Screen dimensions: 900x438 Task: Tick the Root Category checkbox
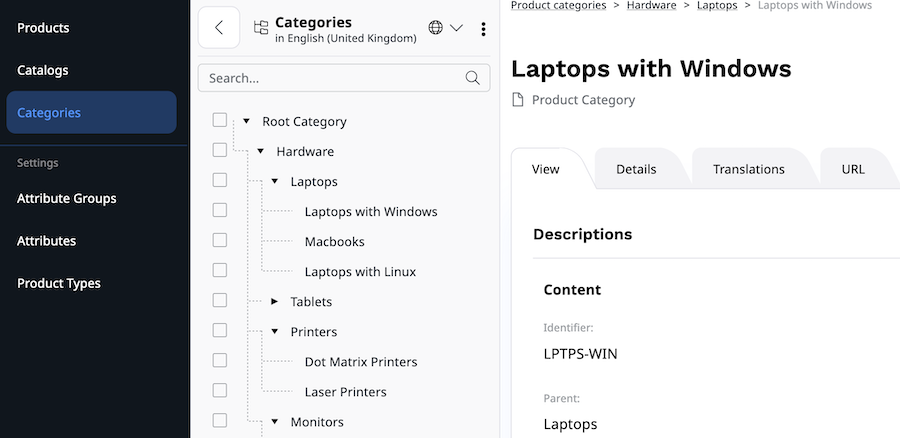[x=220, y=121]
